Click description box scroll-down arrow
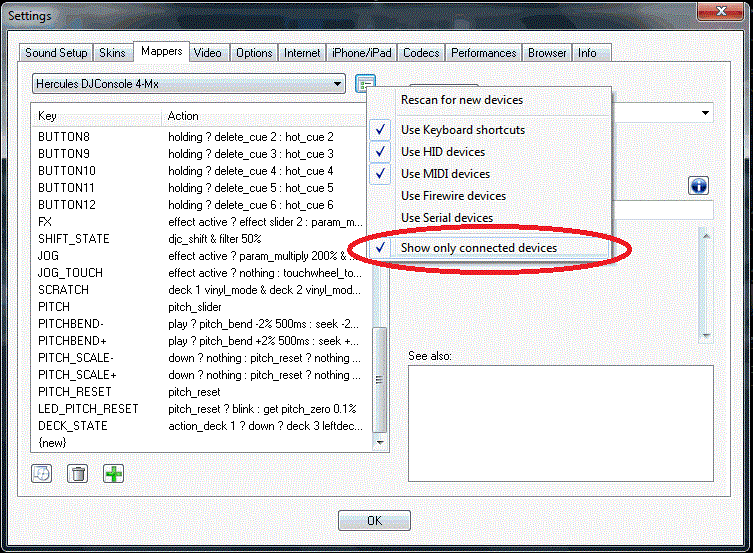The height and width of the screenshot is (553, 753). coord(705,335)
